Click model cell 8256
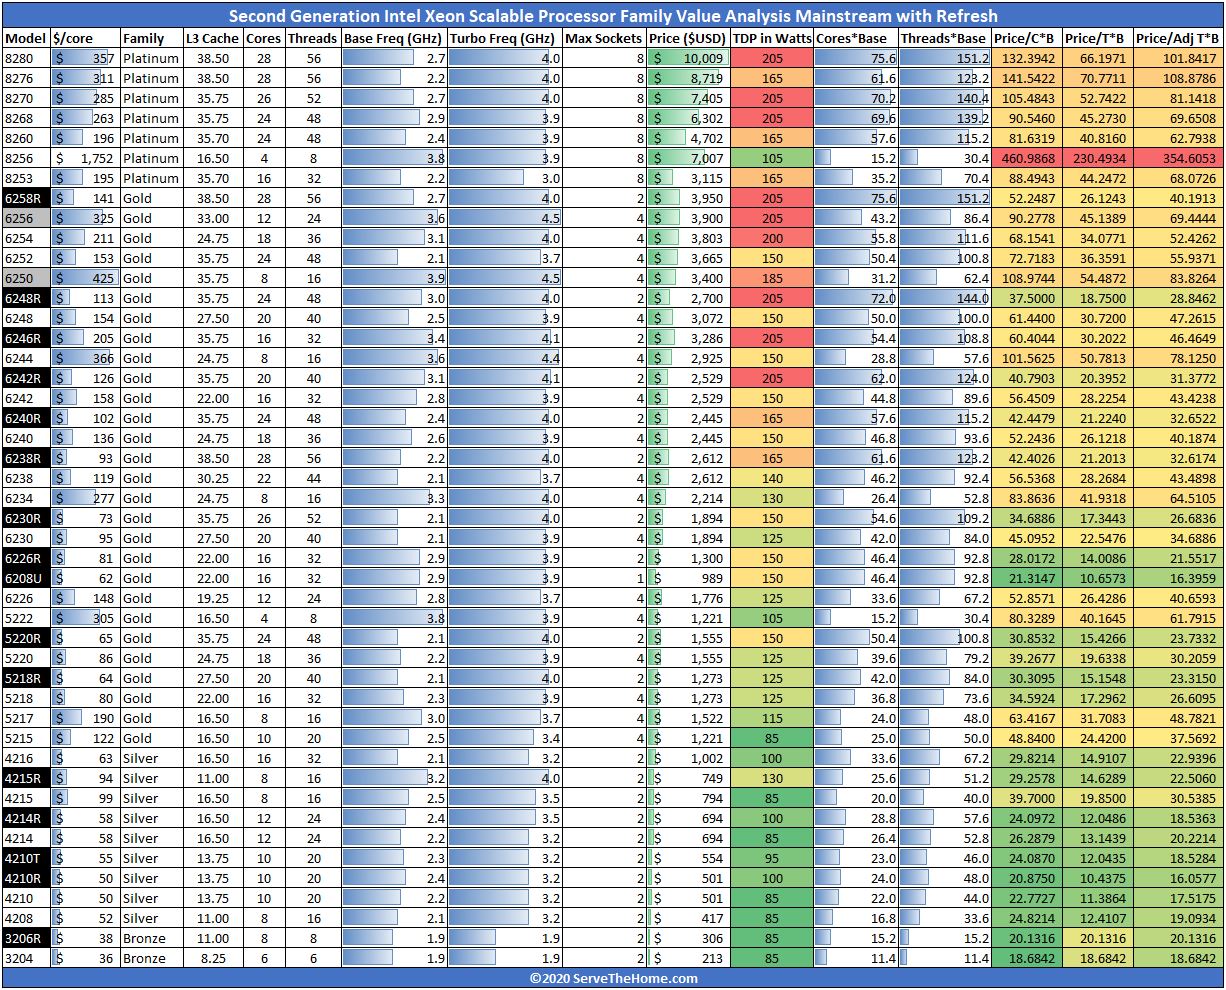The image size is (1226, 990). (26, 158)
